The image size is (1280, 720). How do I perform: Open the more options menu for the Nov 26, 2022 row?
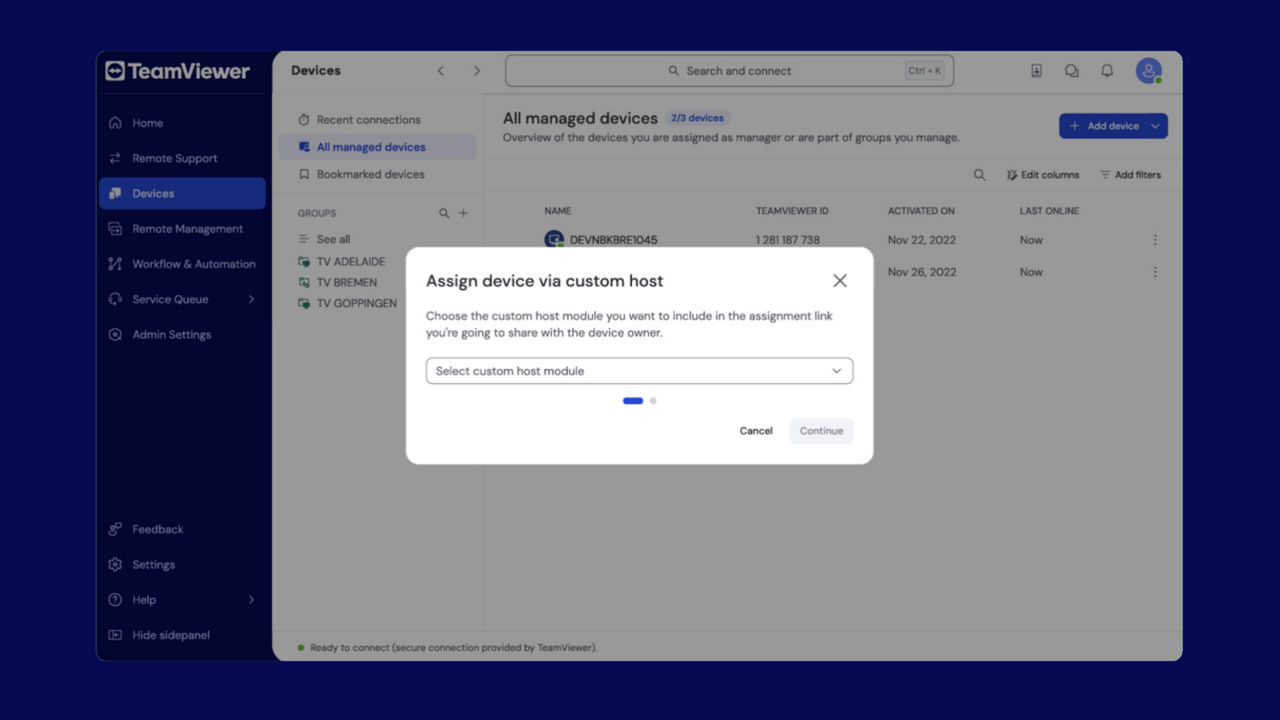pos(1155,272)
